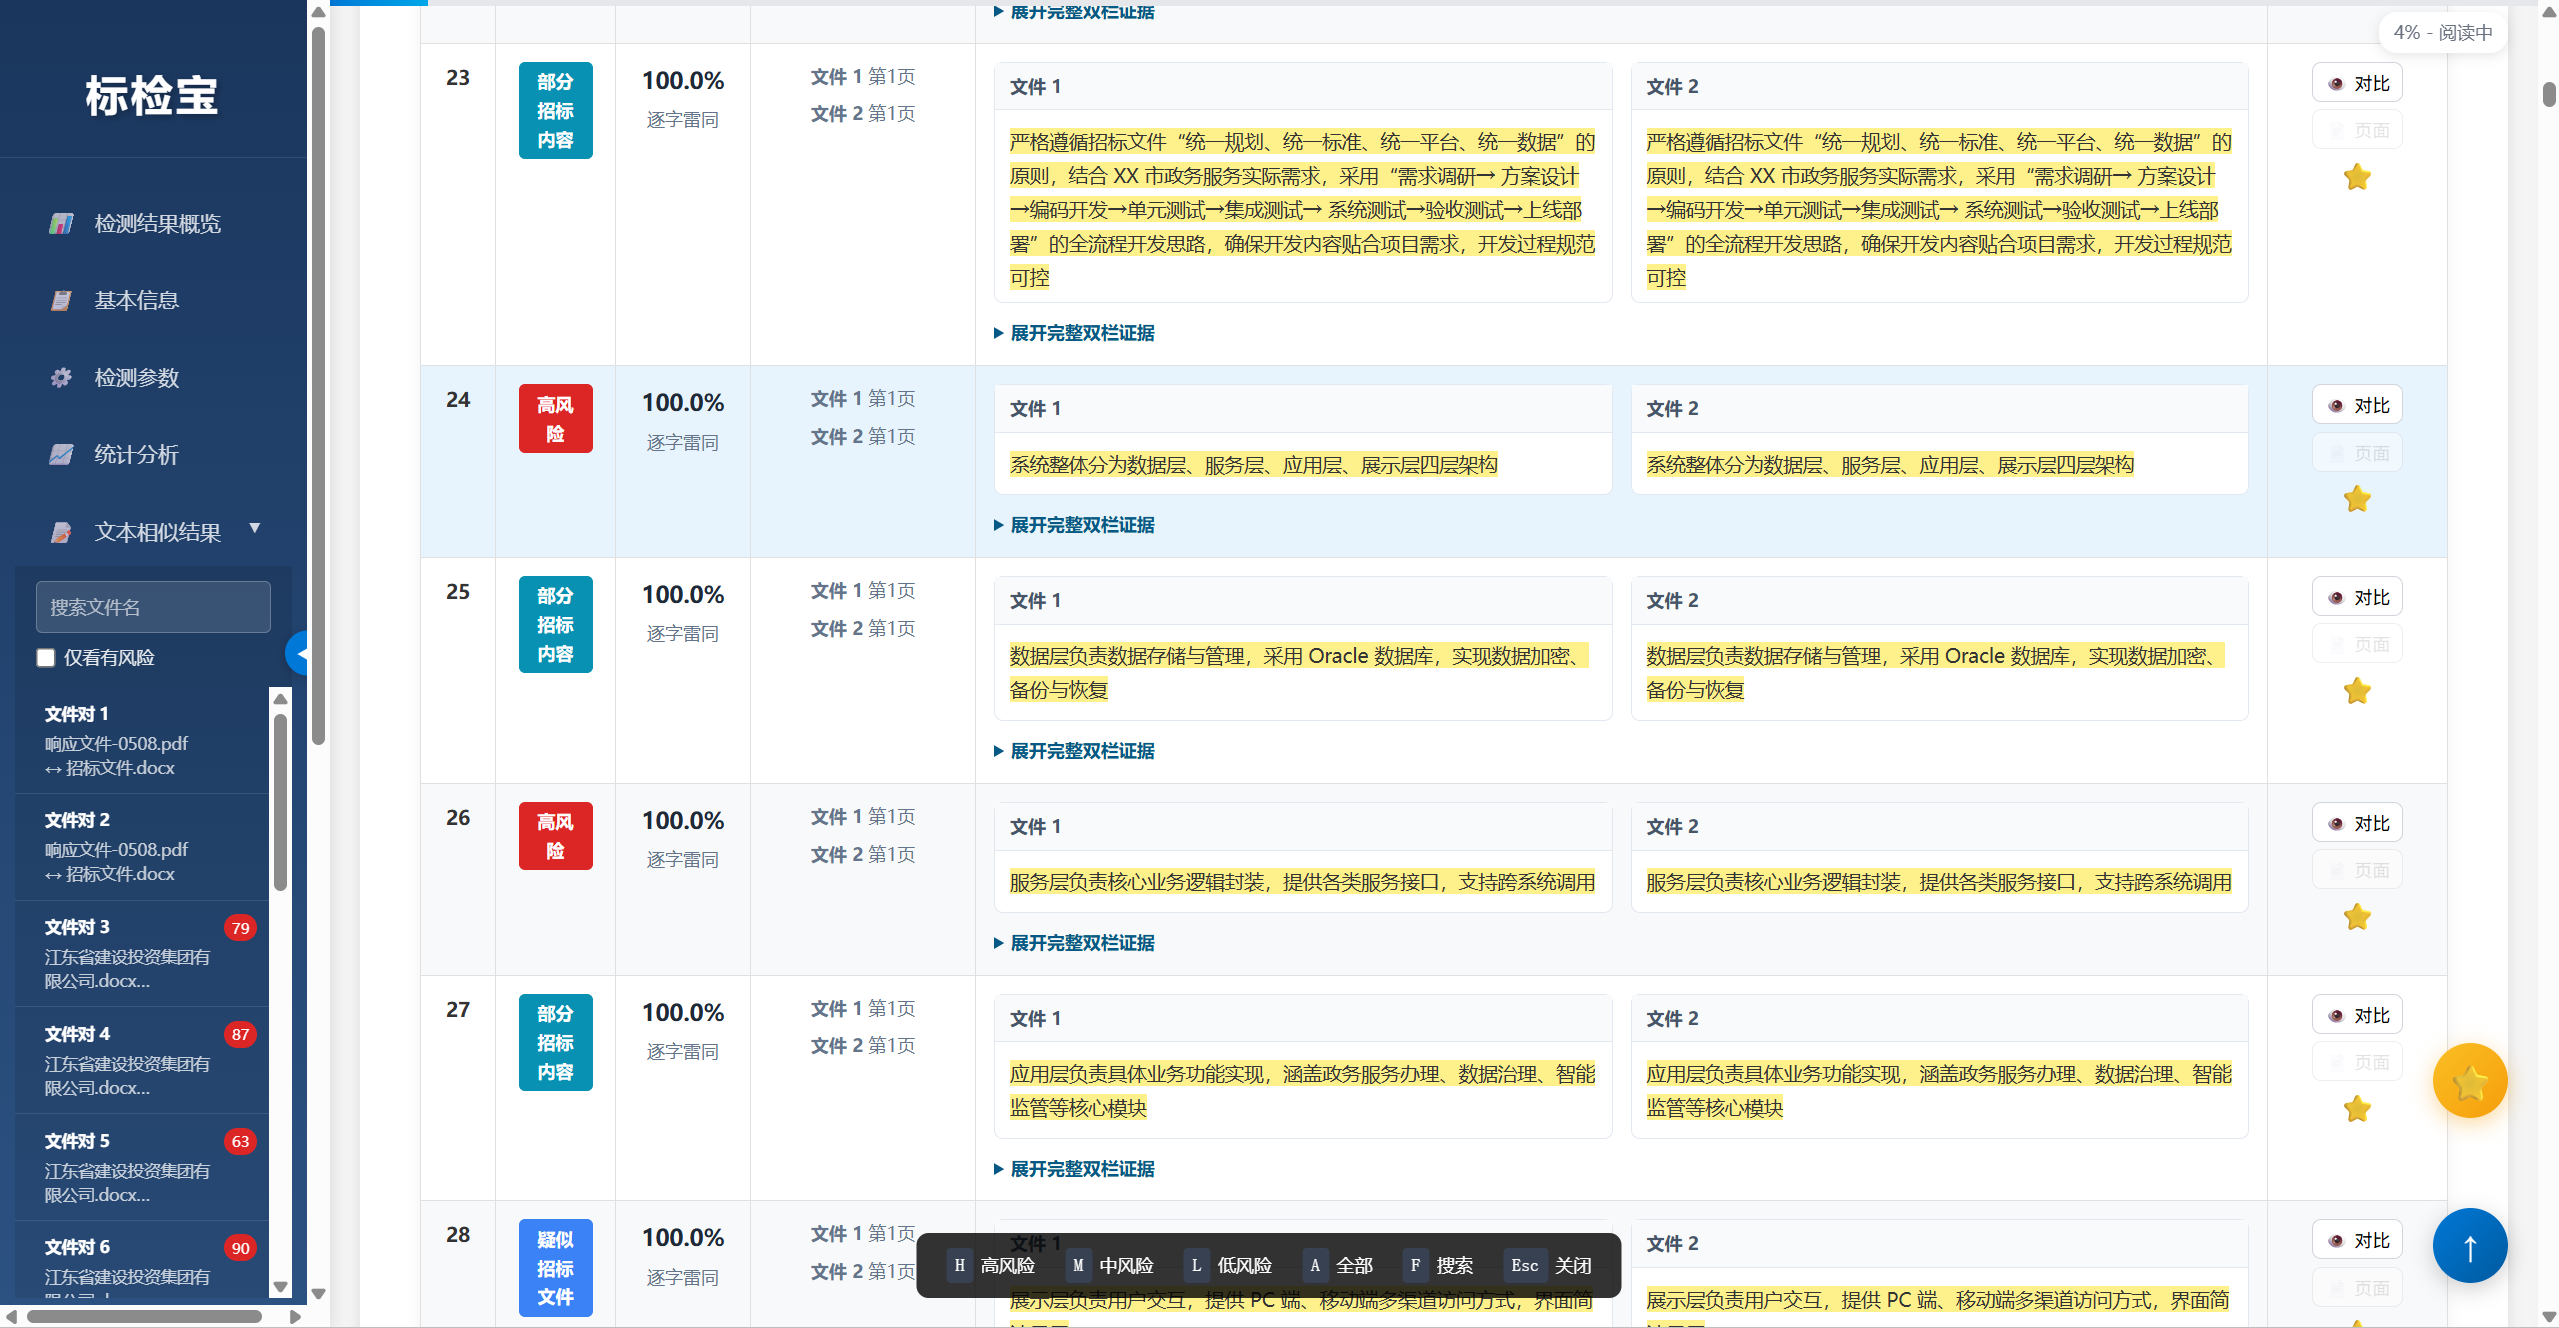Open 统计分析 in sidebar
This screenshot has height=1328, width=2559.
pos(136,454)
